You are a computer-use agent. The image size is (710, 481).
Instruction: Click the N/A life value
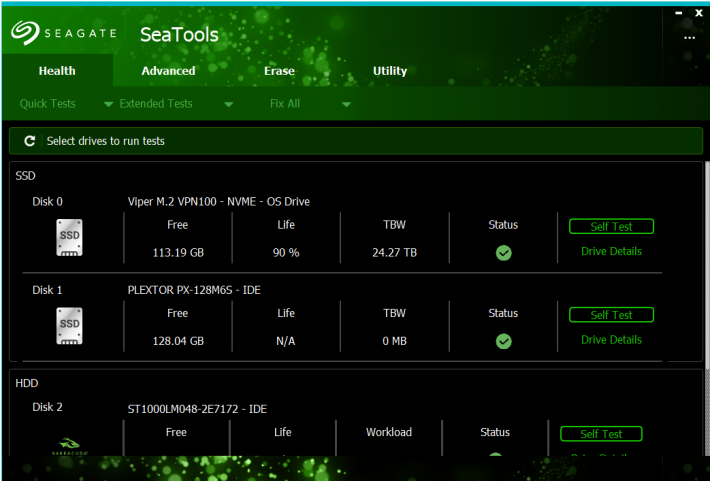coord(286,341)
